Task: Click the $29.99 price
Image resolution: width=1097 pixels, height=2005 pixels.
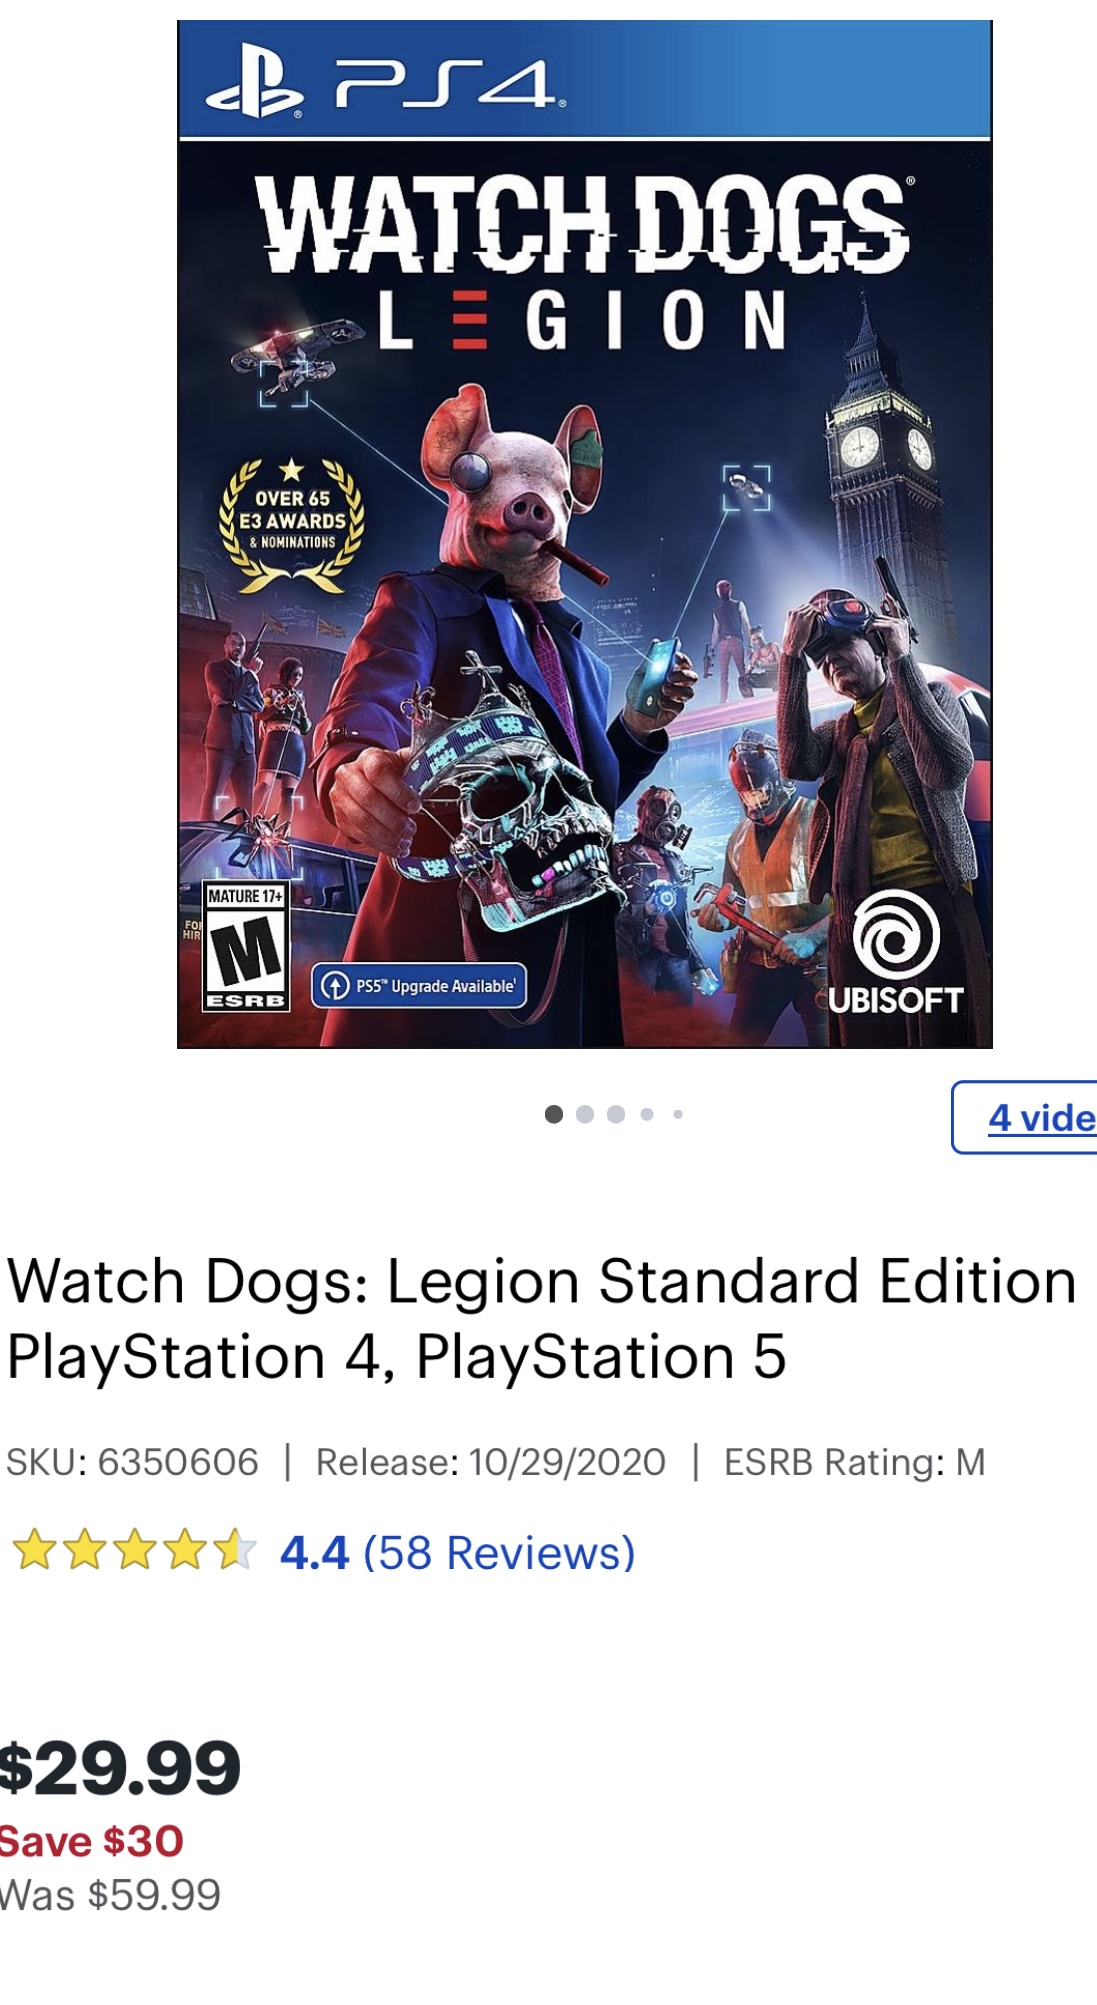Action: pos(120,1767)
